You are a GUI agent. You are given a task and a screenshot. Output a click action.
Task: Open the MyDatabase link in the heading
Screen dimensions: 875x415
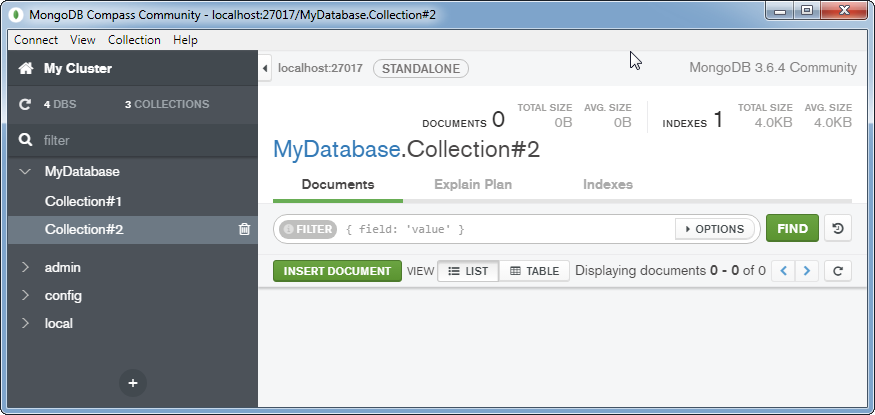[336, 149]
